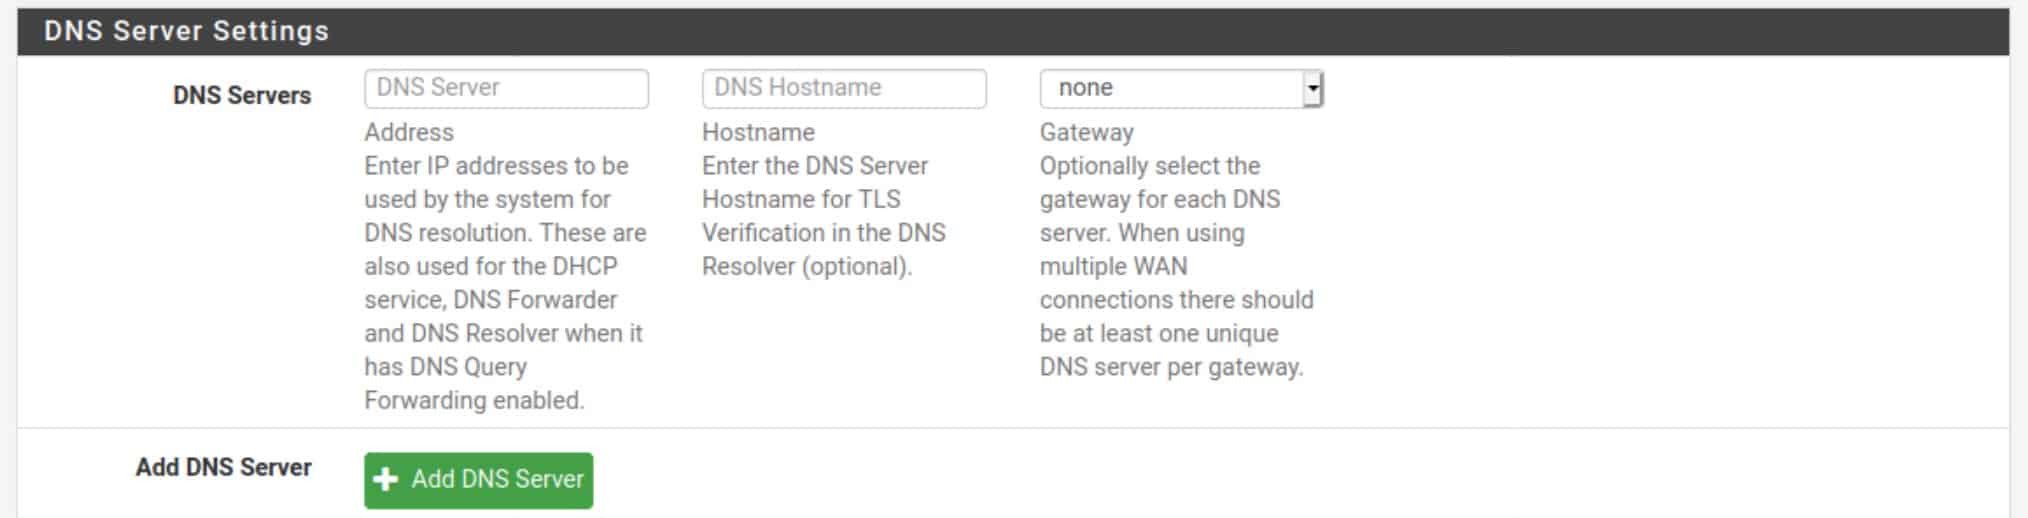
Task: Click the DNS Server Settings panel header
Action: click(x=1013, y=31)
